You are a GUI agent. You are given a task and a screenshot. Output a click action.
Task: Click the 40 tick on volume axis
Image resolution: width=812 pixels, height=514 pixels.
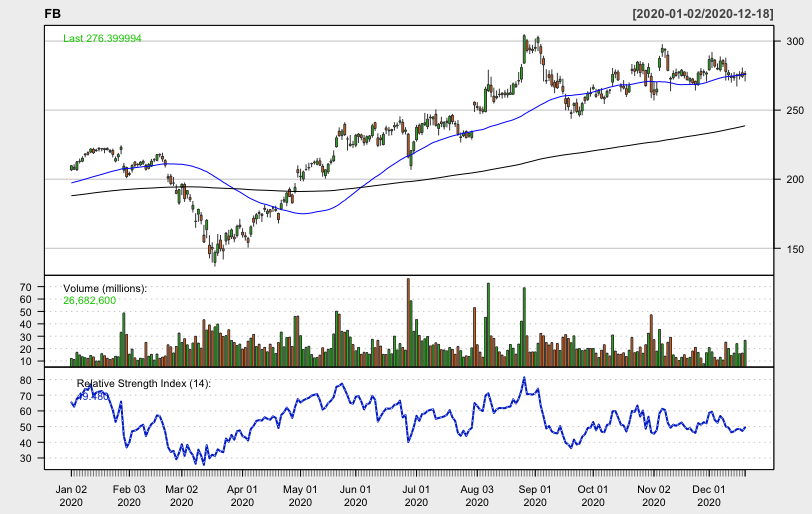pyautogui.click(x=27, y=324)
